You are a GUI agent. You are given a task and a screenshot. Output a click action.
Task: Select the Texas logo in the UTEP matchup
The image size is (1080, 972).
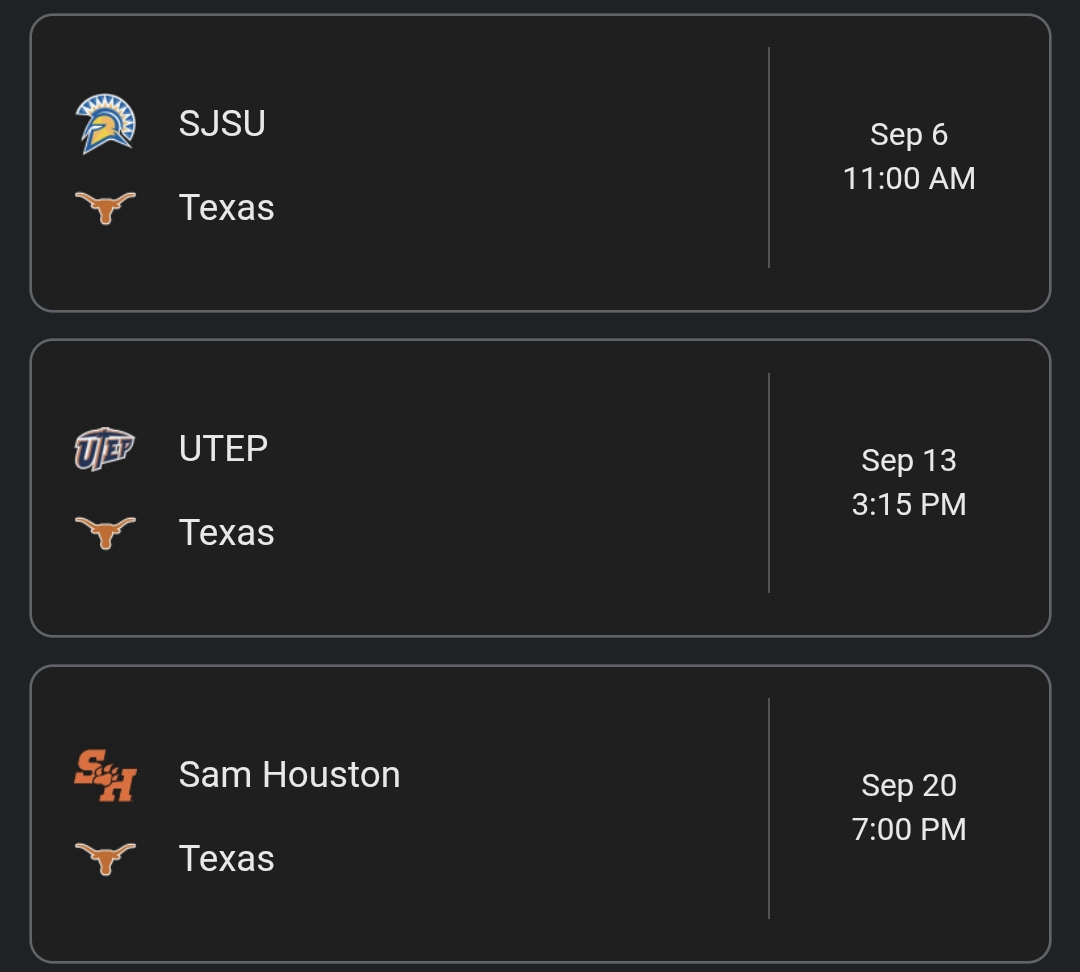coord(105,532)
